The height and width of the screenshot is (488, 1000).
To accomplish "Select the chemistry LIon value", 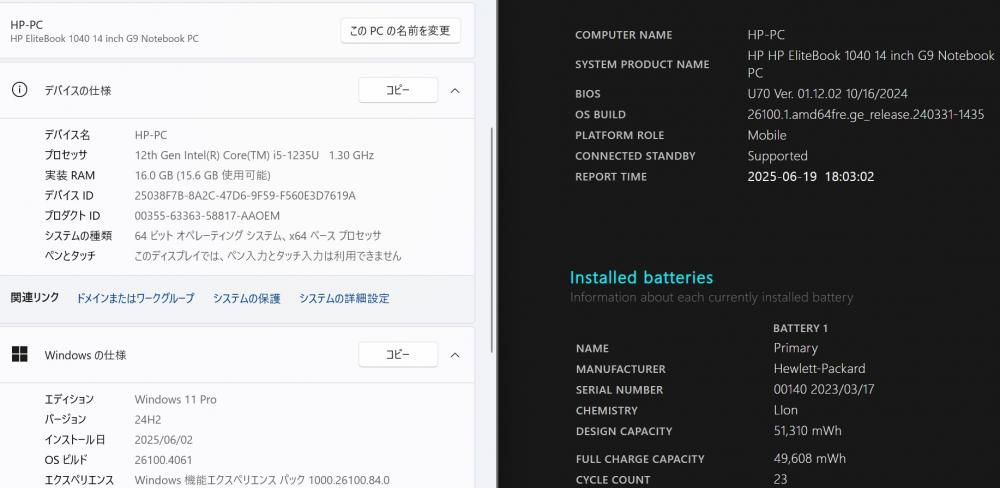I will tap(785, 410).
